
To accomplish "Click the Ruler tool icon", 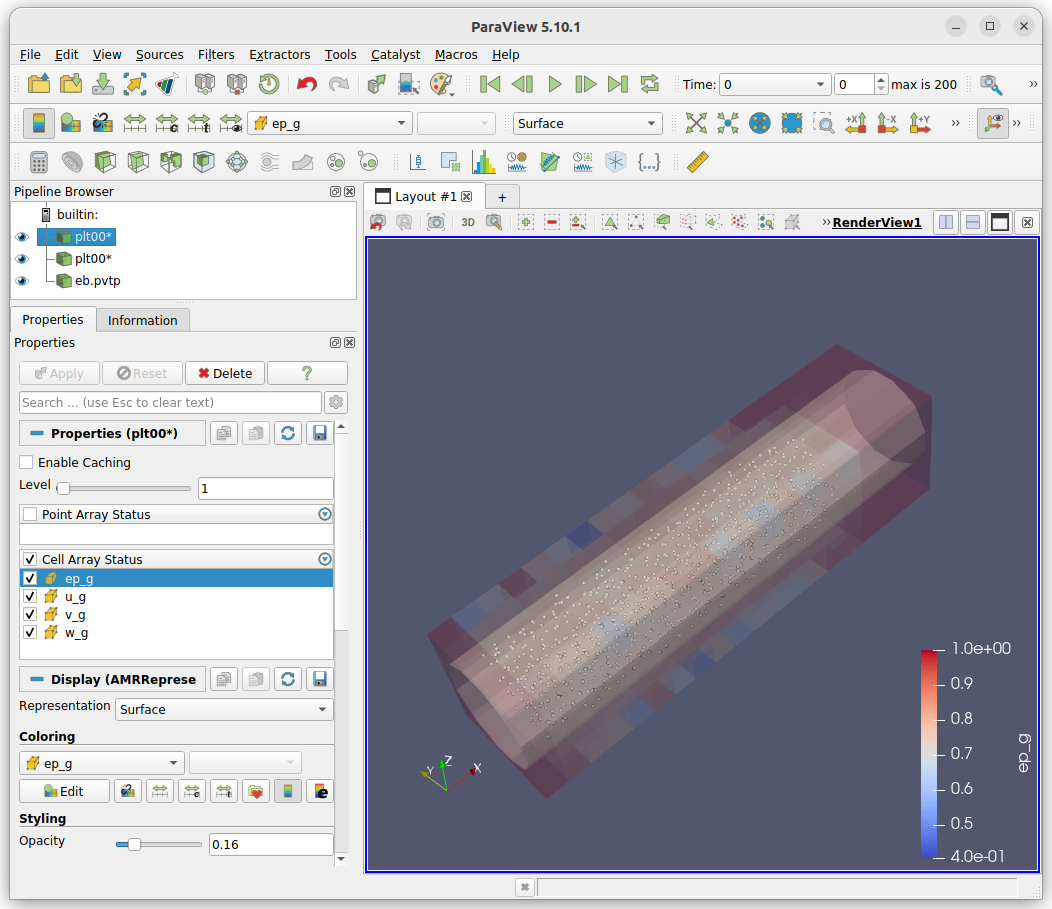I will point(697,162).
